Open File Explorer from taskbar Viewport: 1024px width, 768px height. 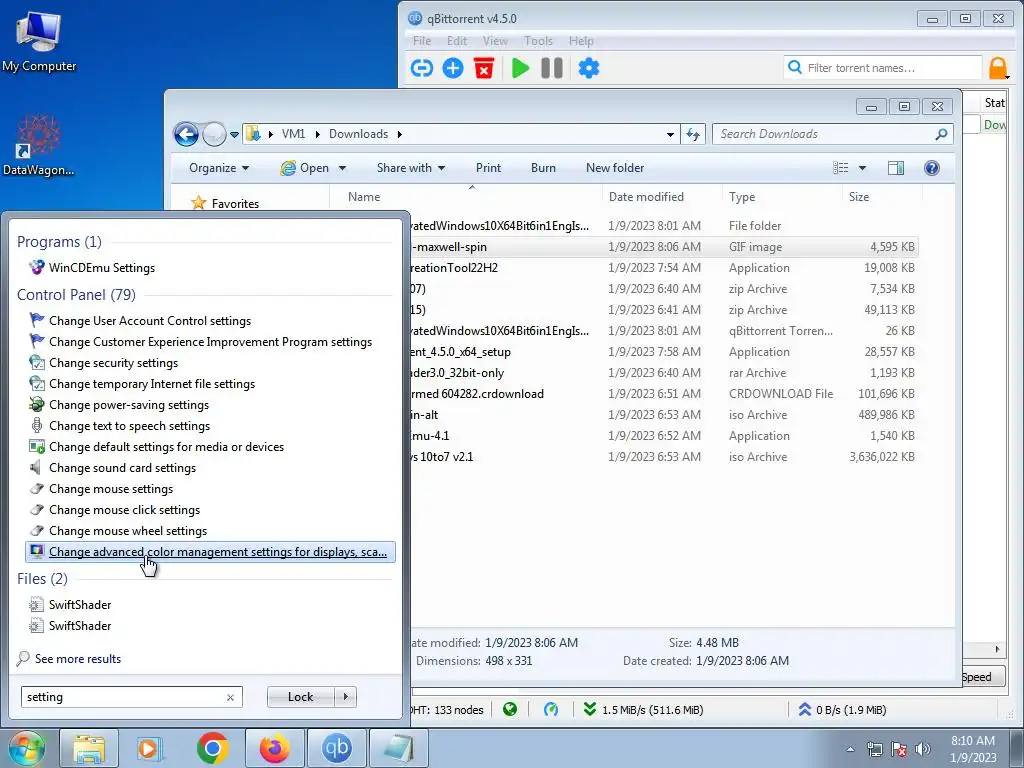pyautogui.click(x=89, y=748)
